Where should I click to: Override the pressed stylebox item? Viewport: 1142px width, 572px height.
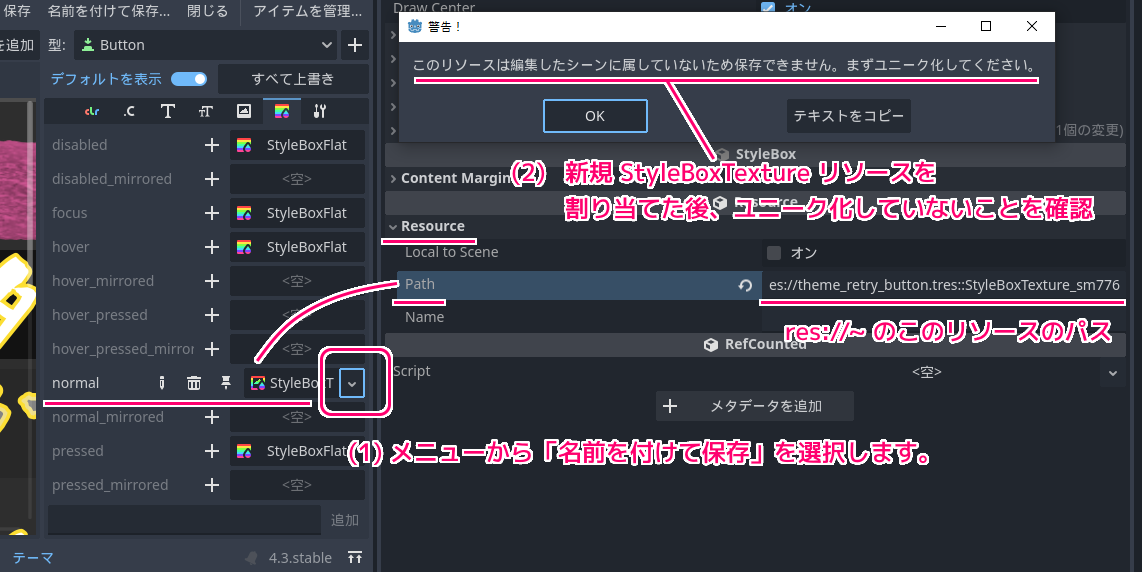click(212, 451)
